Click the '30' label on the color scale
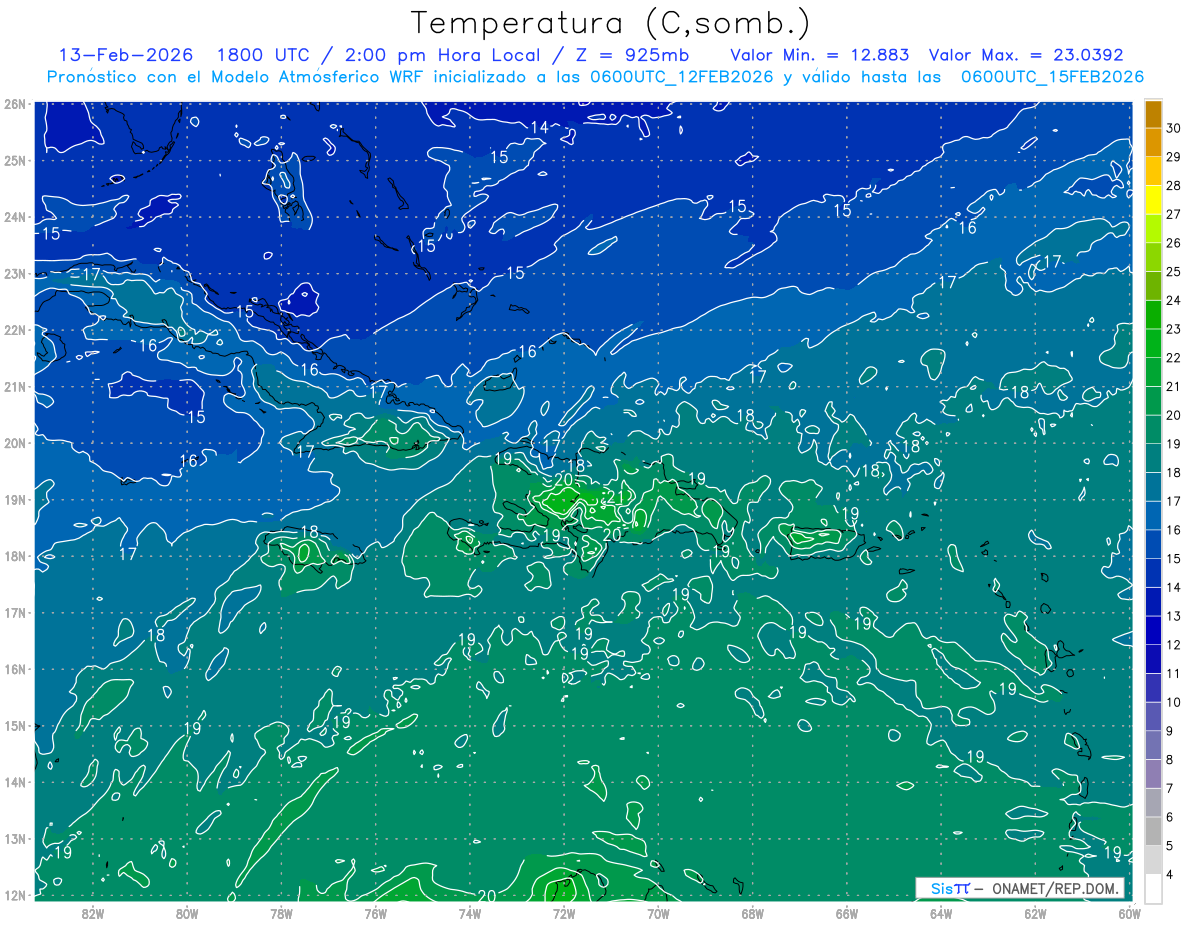1200x927 pixels. pyautogui.click(x=1174, y=128)
